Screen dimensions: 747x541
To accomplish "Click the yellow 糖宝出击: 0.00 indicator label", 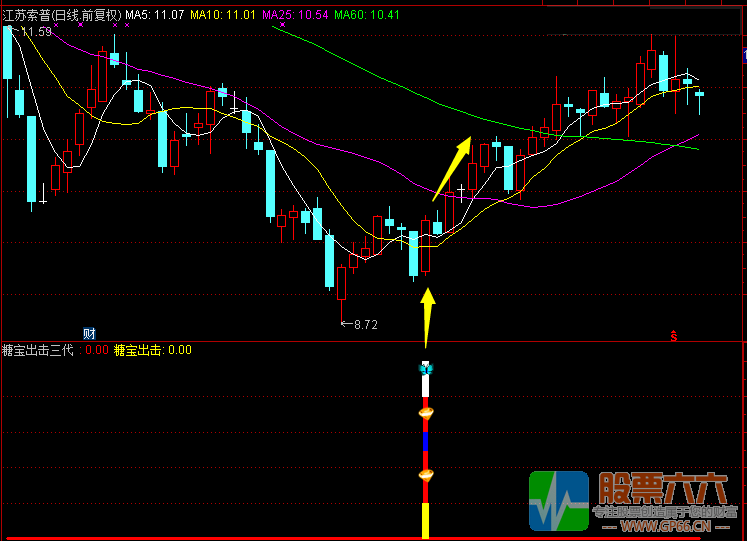I will point(153,350).
